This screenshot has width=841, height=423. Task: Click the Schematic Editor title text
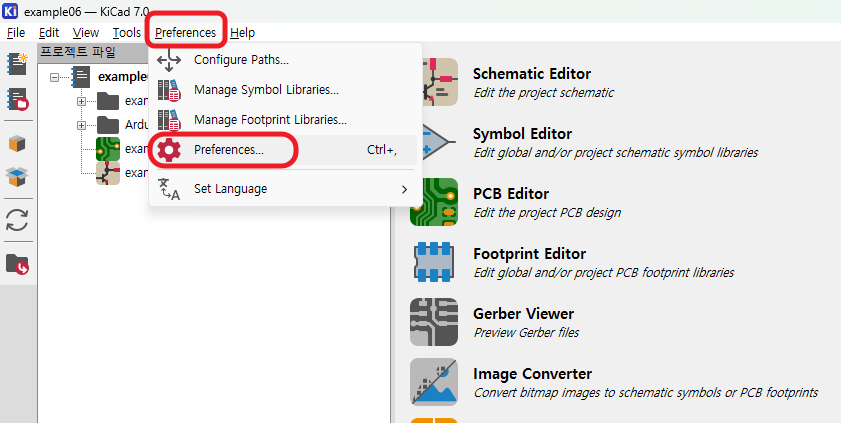click(532, 74)
